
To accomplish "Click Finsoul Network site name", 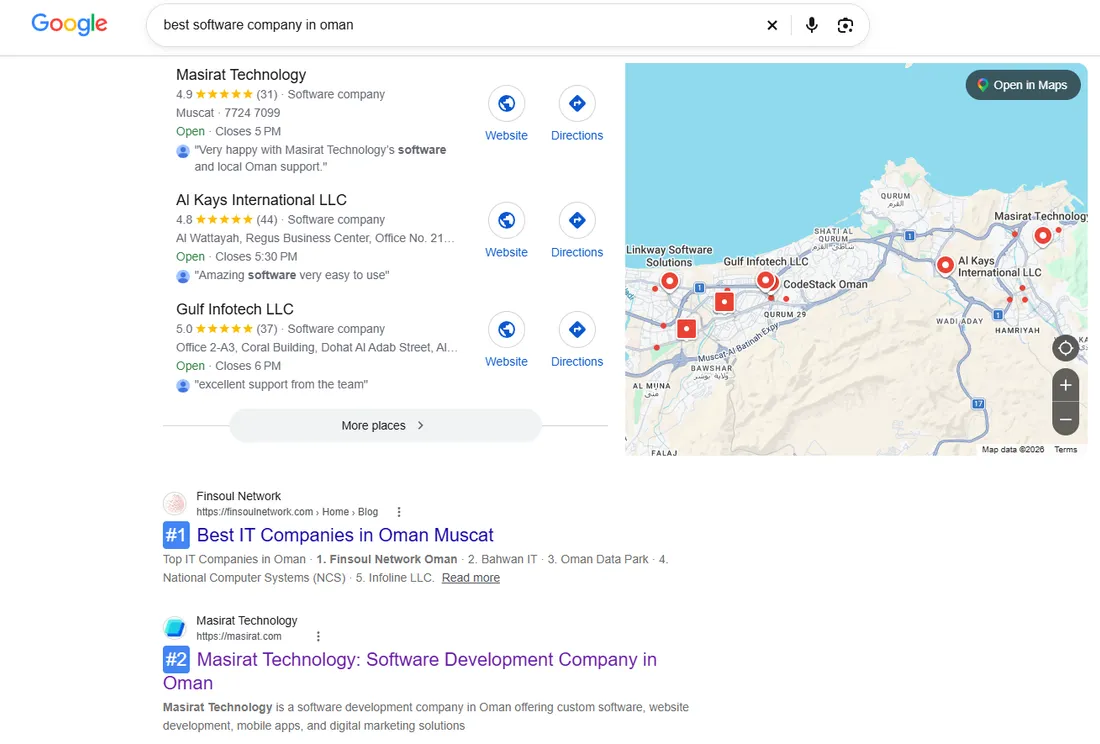I will (x=239, y=496).
